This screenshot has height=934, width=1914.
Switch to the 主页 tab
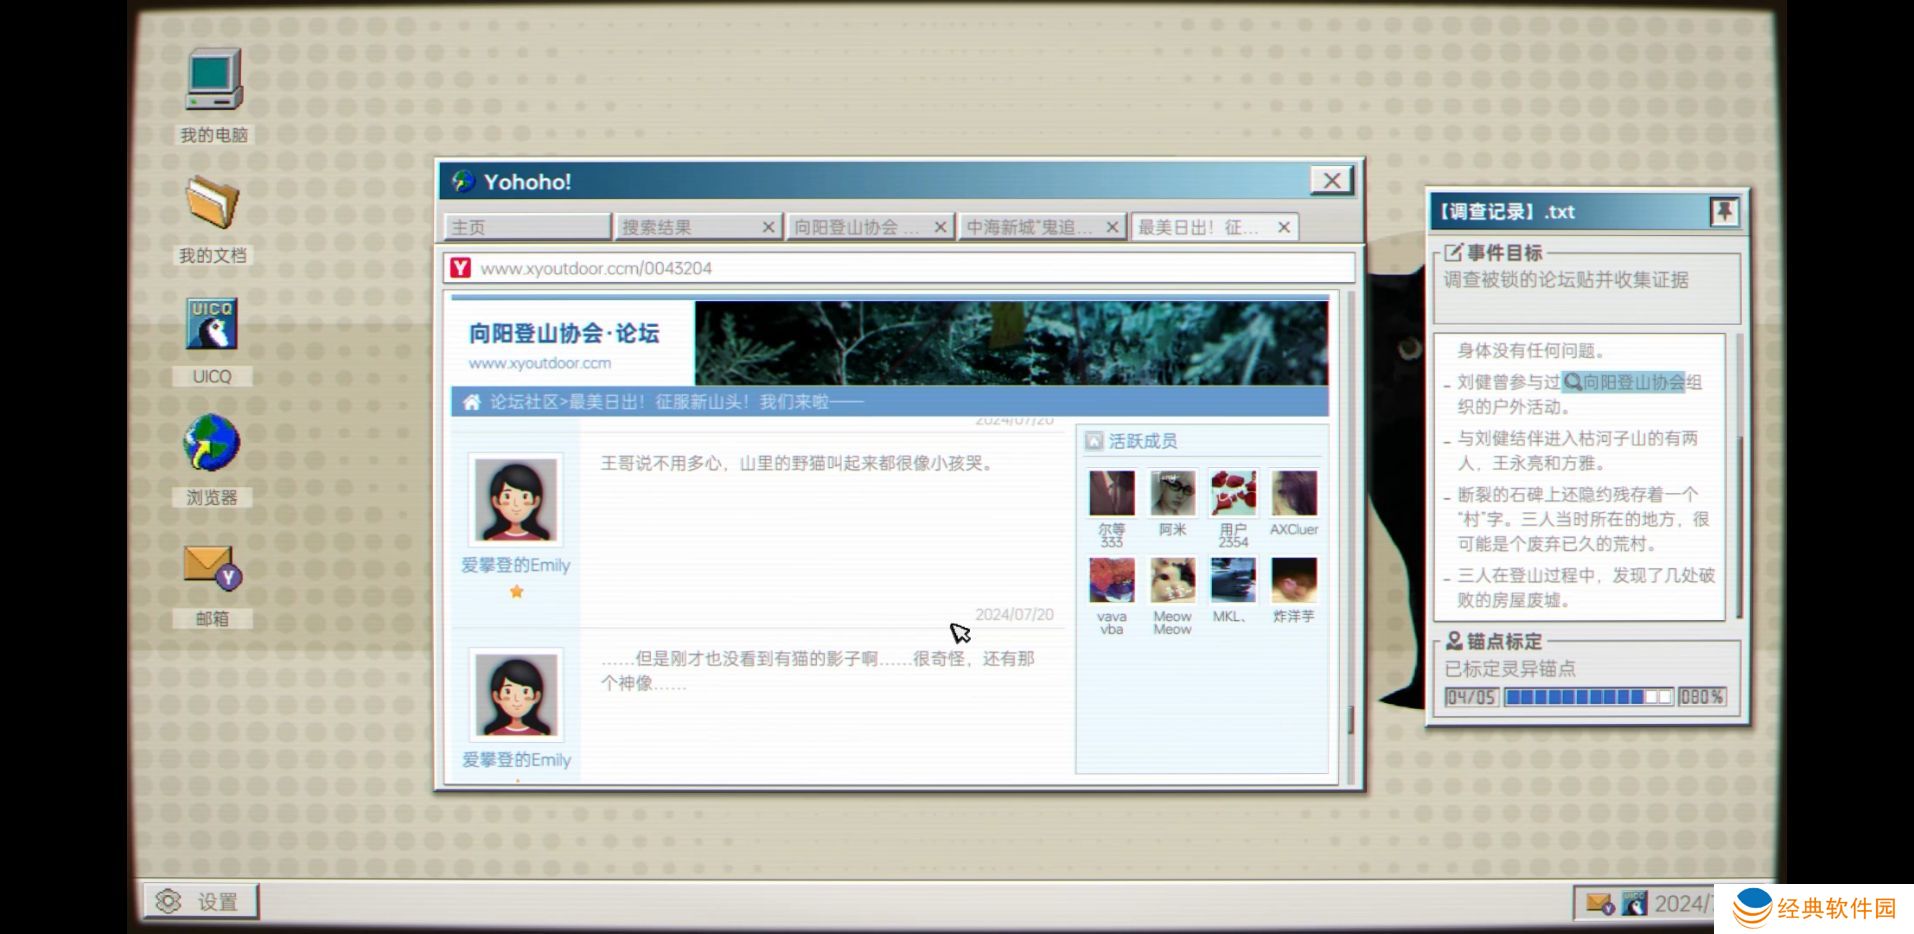[x=527, y=227]
